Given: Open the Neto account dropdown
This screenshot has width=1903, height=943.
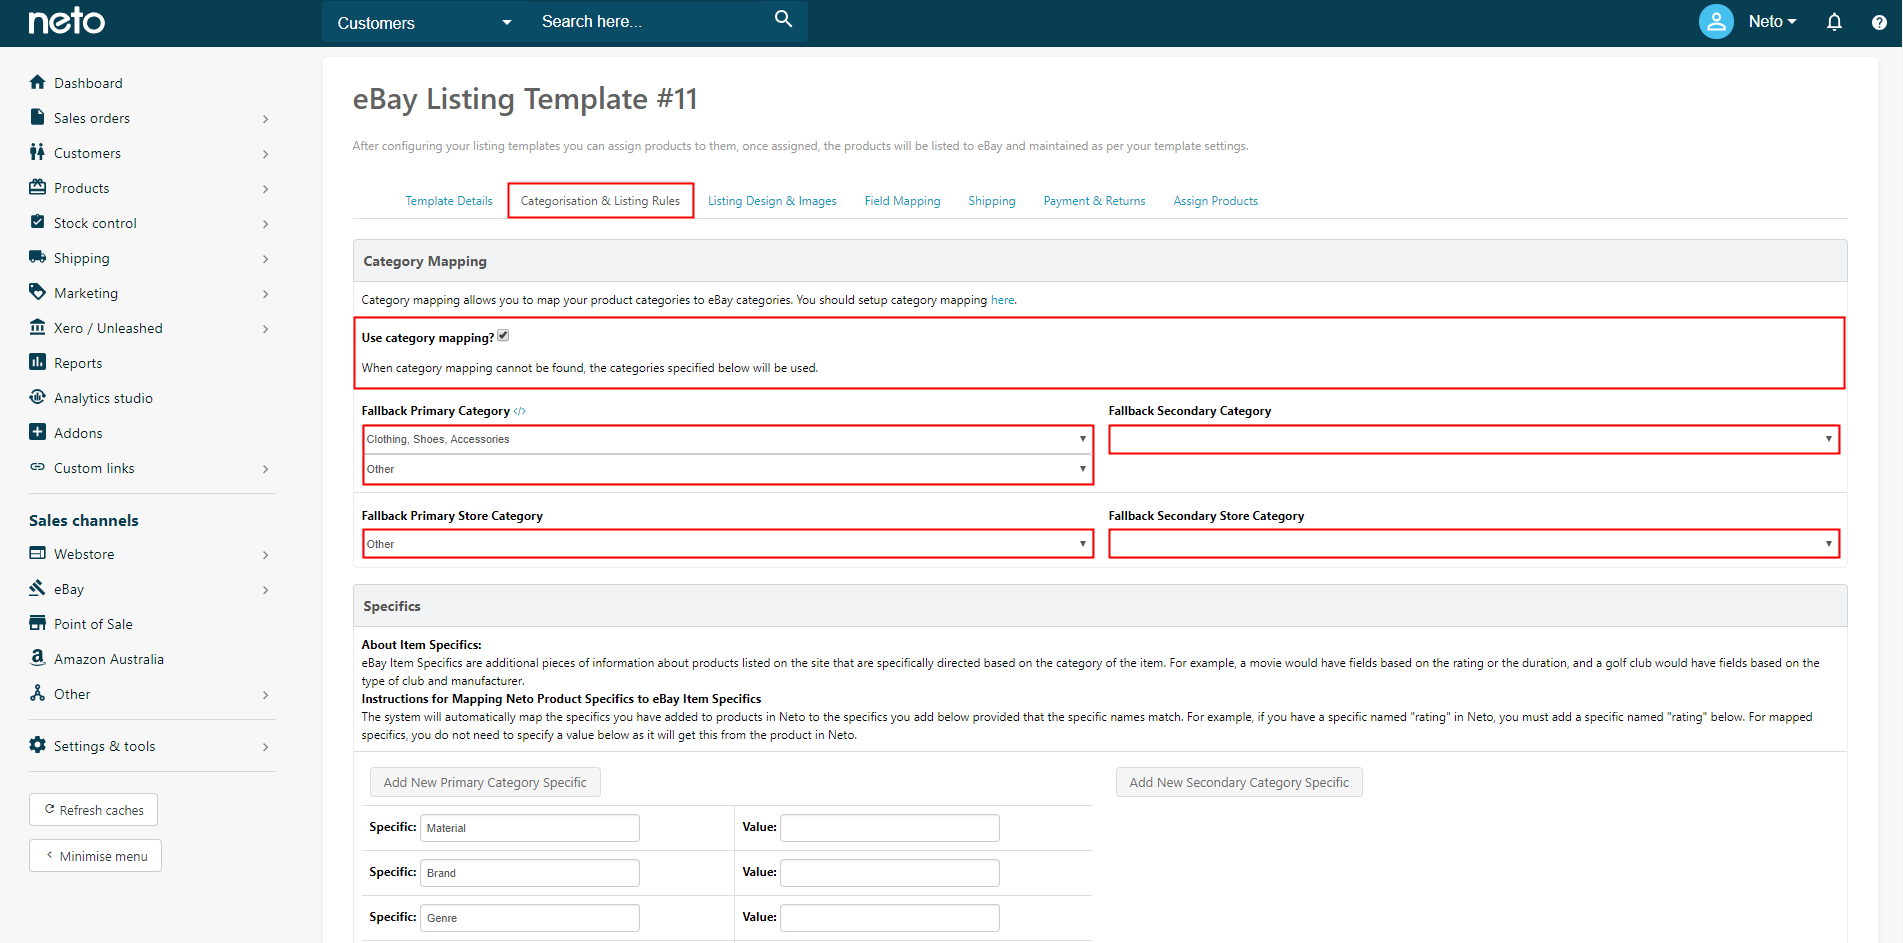Looking at the screenshot, I should coord(1772,21).
